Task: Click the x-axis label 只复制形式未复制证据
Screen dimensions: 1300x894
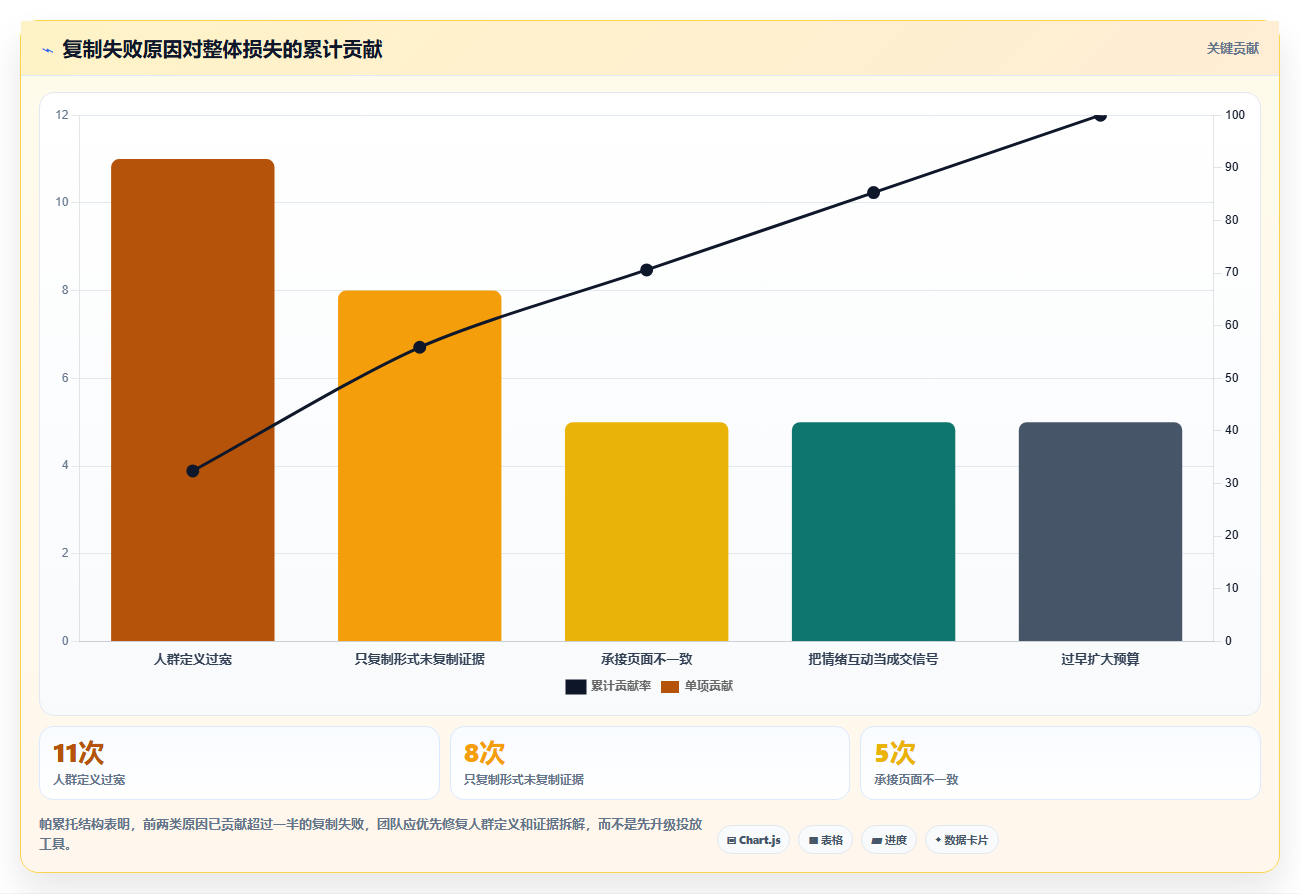Action: 420,660
